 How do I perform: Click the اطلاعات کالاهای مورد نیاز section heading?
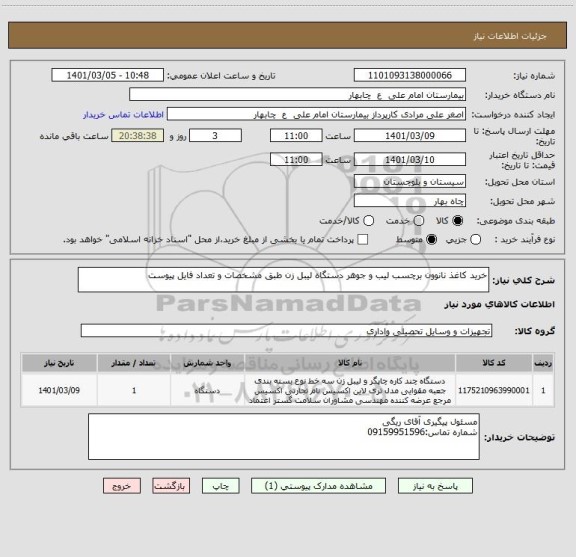pyautogui.click(x=499, y=305)
